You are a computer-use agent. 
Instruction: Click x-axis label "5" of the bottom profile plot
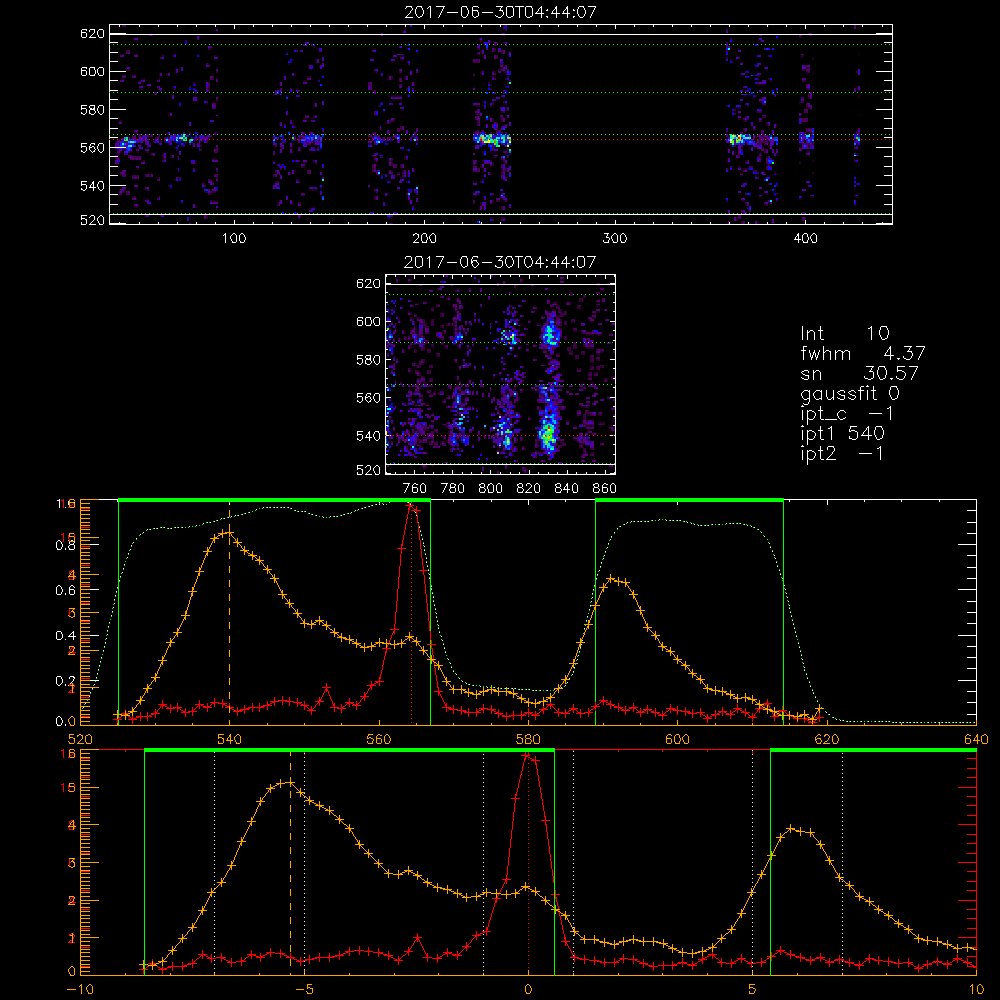753,990
